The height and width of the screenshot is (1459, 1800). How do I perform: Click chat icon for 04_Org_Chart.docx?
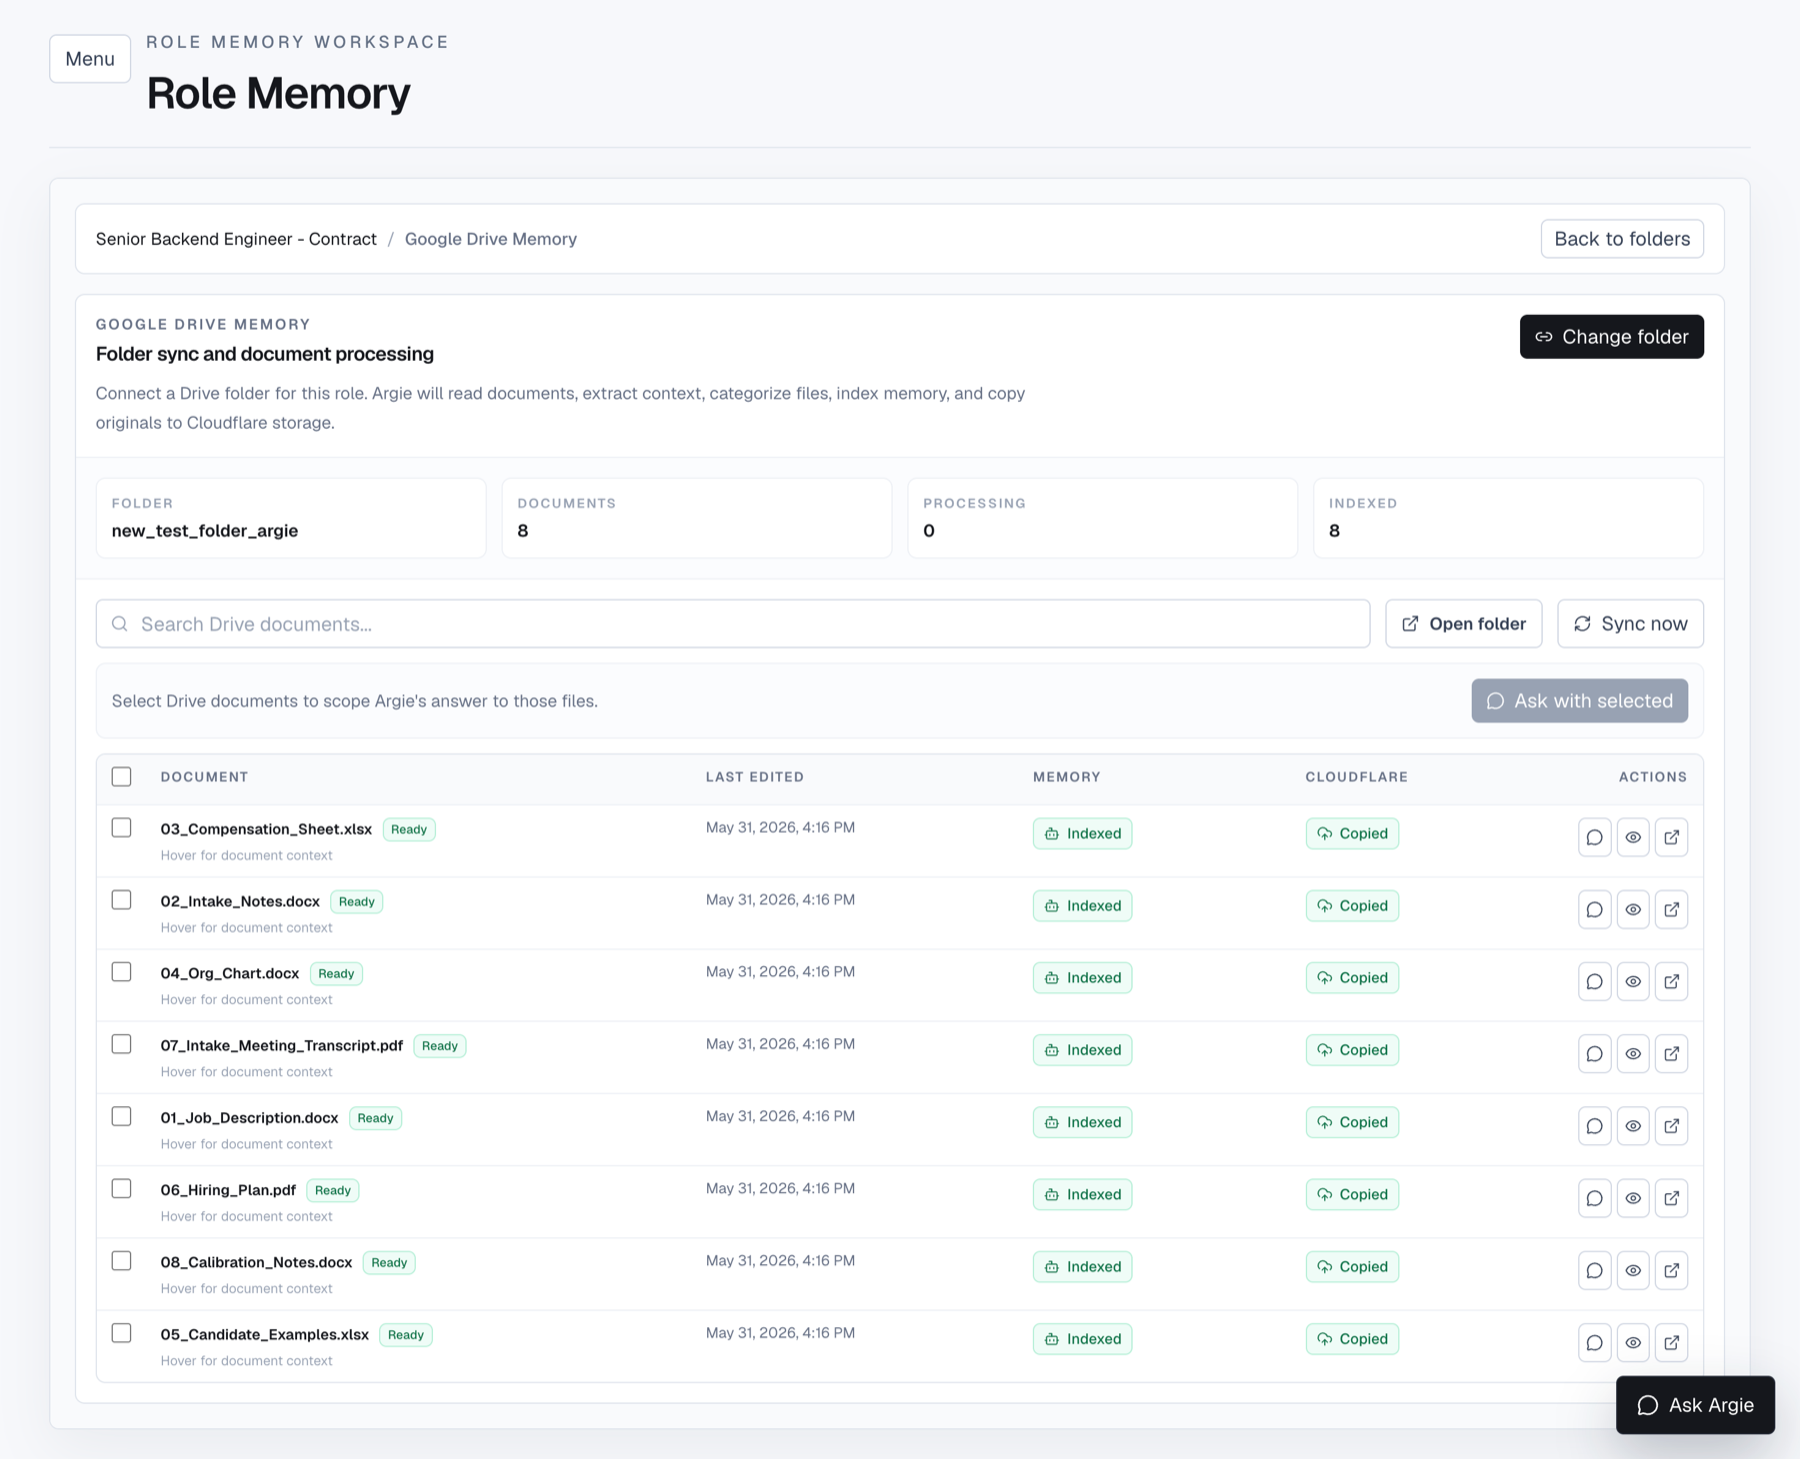(1594, 981)
